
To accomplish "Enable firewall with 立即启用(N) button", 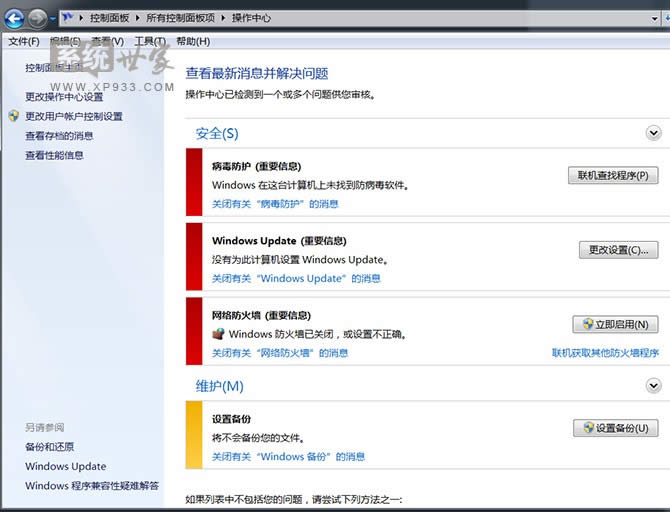I will coord(615,324).
